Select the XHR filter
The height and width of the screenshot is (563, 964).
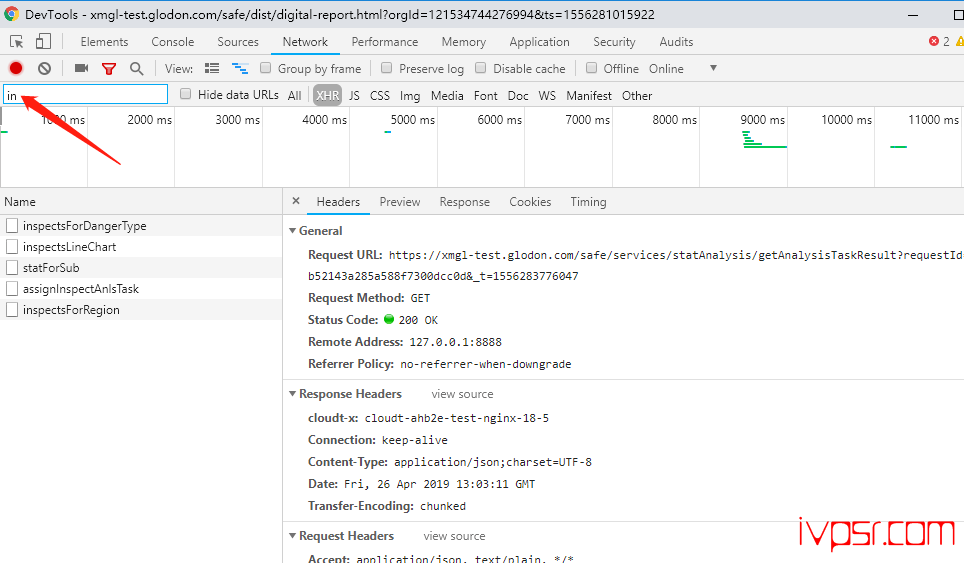point(327,95)
